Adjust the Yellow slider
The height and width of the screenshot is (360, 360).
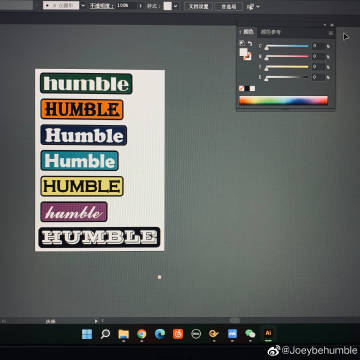tap(287, 67)
